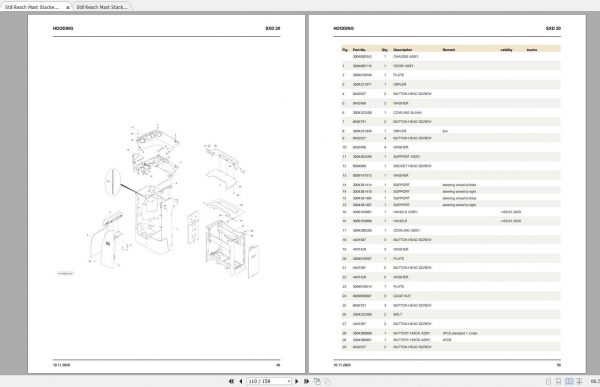The width and height of the screenshot is (600, 387).
Task: Close the first document tab
Action: coord(68,7)
